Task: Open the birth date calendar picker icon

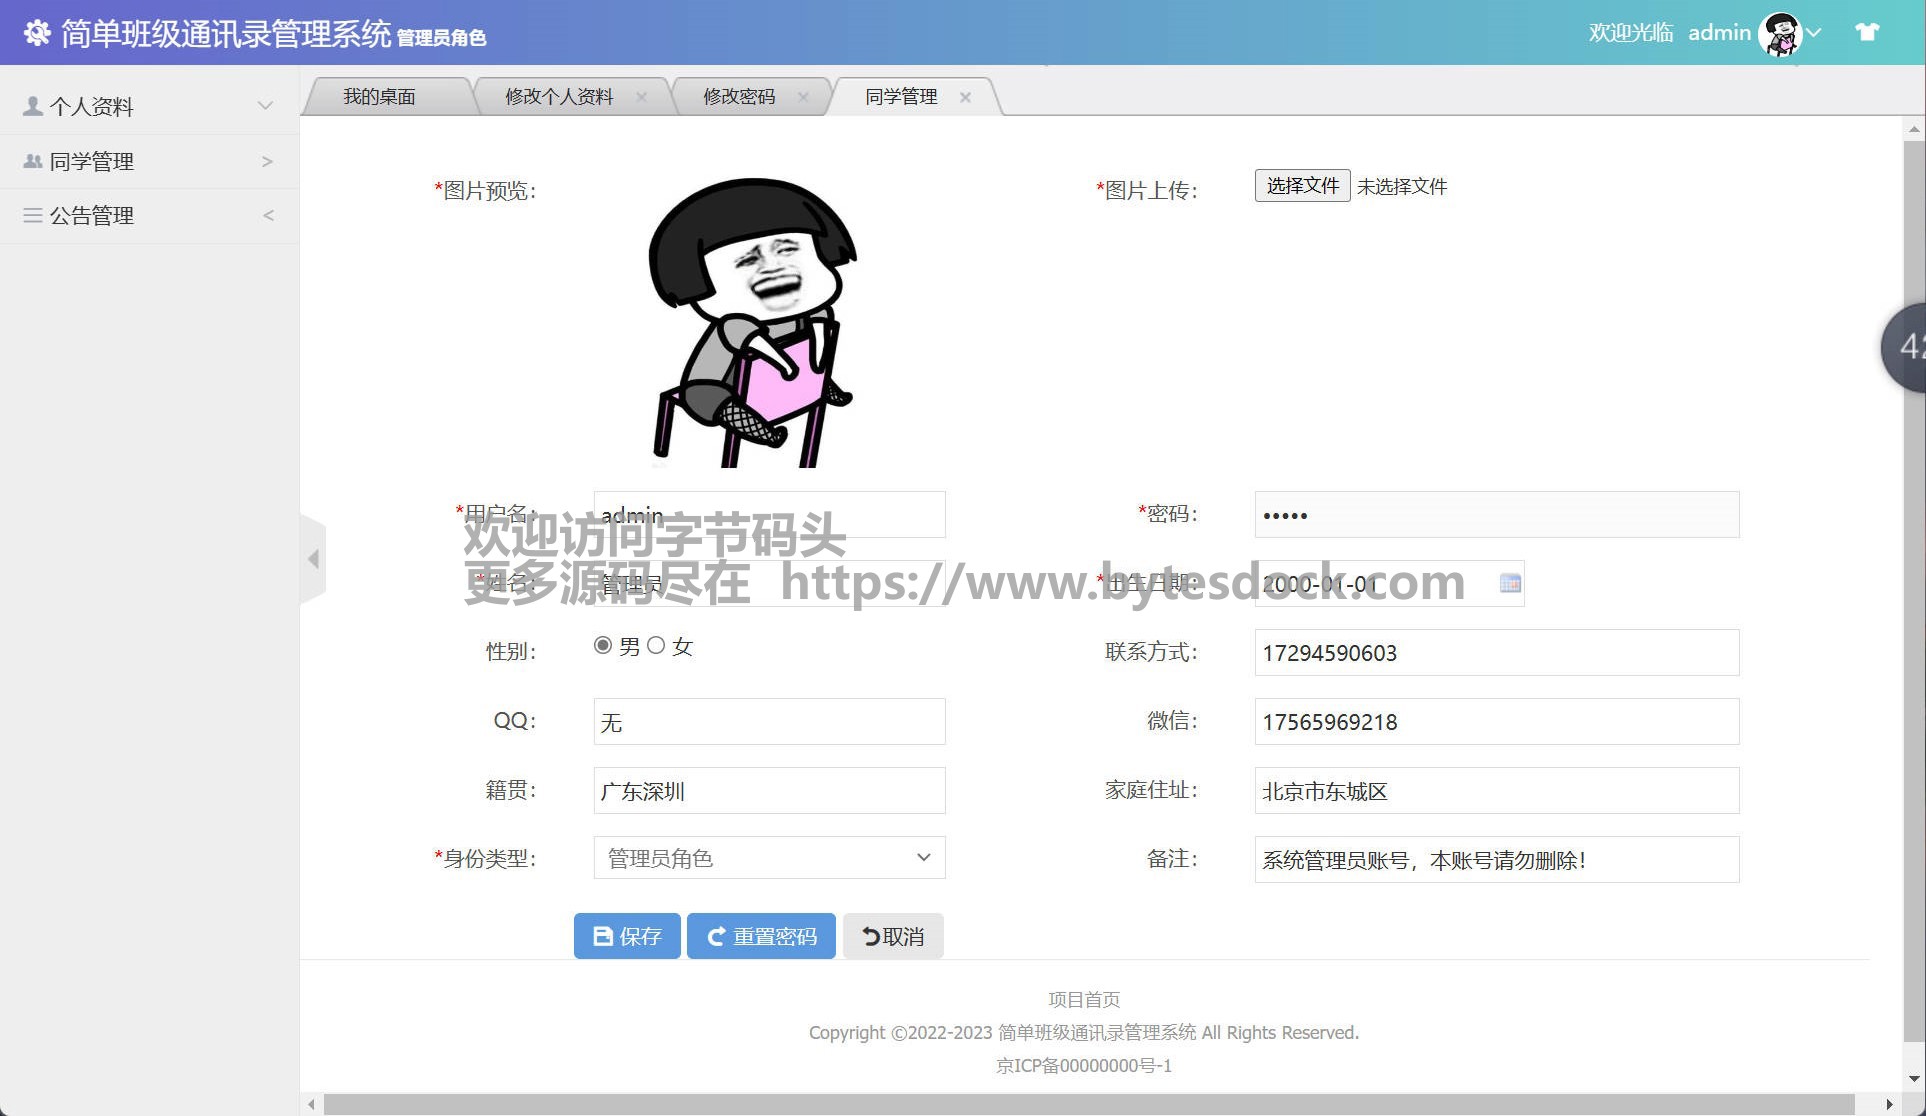Action: pyautogui.click(x=1510, y=583)
